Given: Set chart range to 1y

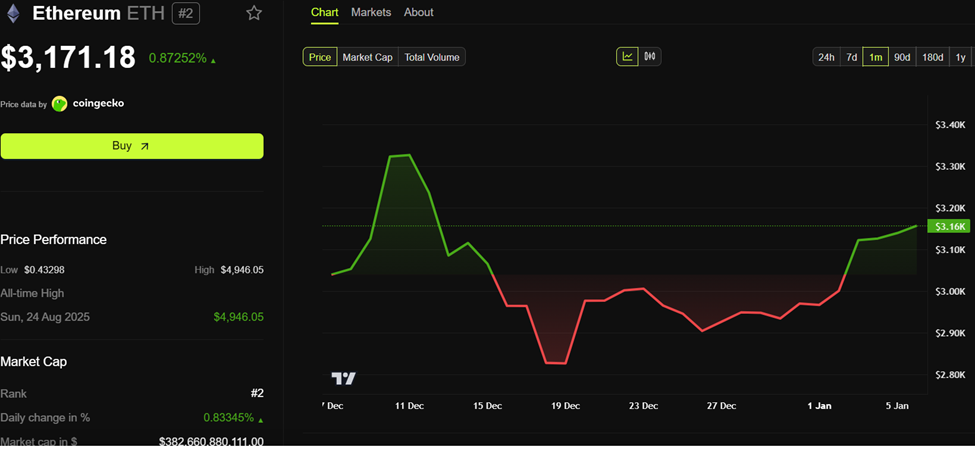Looking at the screenshot, I should tap(961, 57).
